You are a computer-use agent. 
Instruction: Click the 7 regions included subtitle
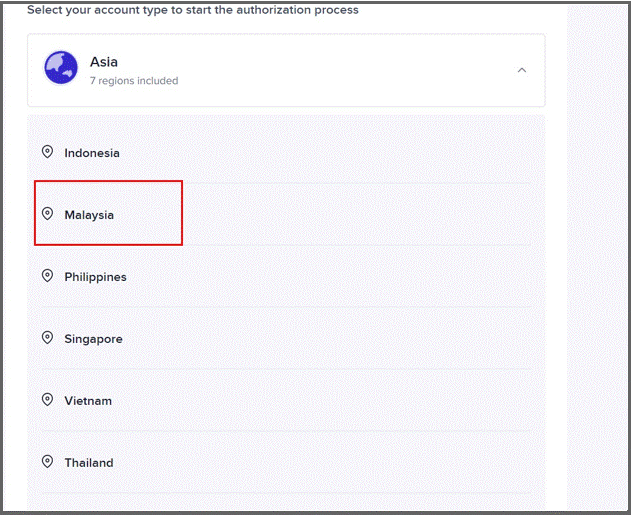pos(134,81)
